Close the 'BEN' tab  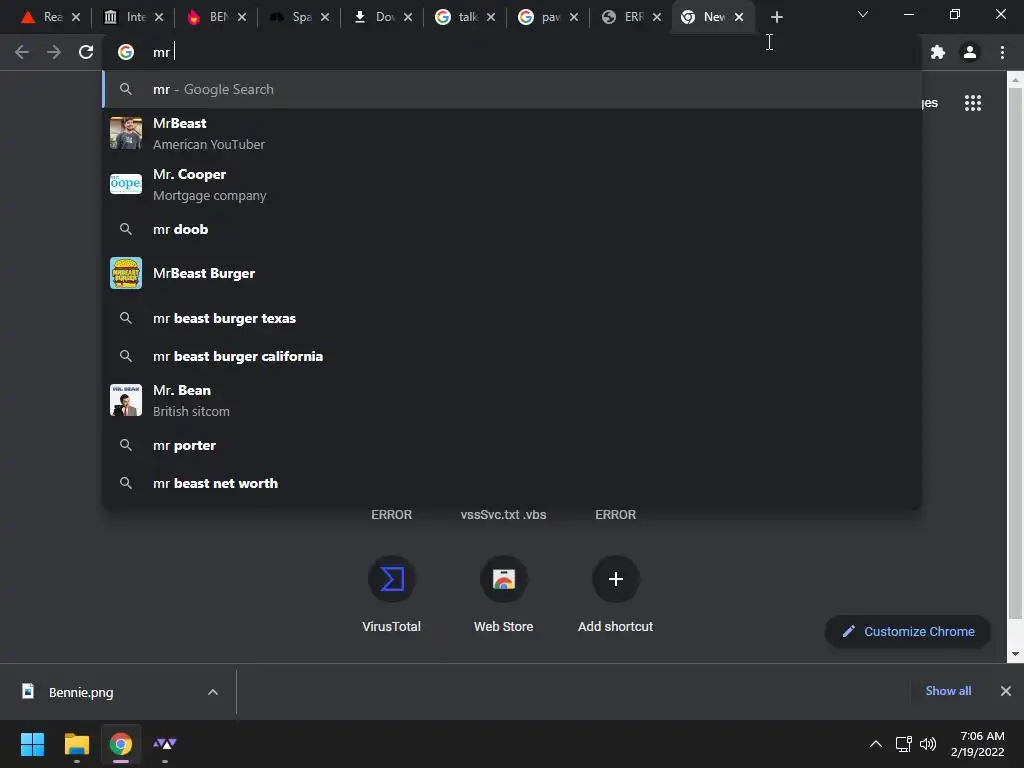click(x=242, y=17)
